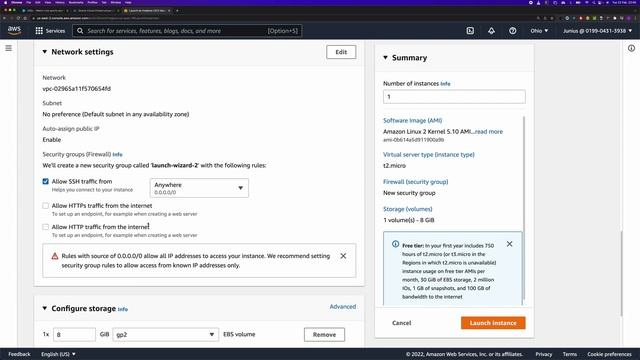Collapse the Network settings section

pyautogui.click(x=44, y=52)
